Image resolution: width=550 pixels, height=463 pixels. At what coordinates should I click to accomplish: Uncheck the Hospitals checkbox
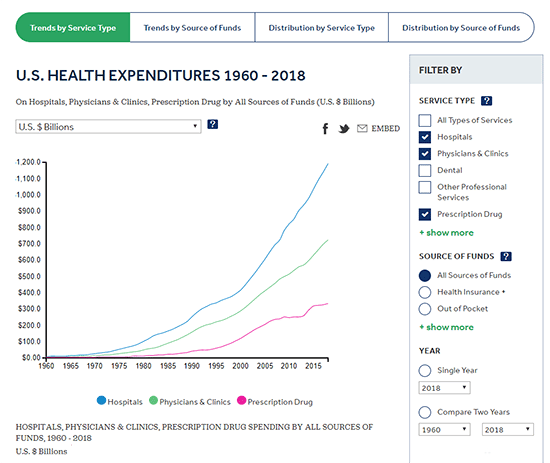pyautogui.click(x=425, y=137)
